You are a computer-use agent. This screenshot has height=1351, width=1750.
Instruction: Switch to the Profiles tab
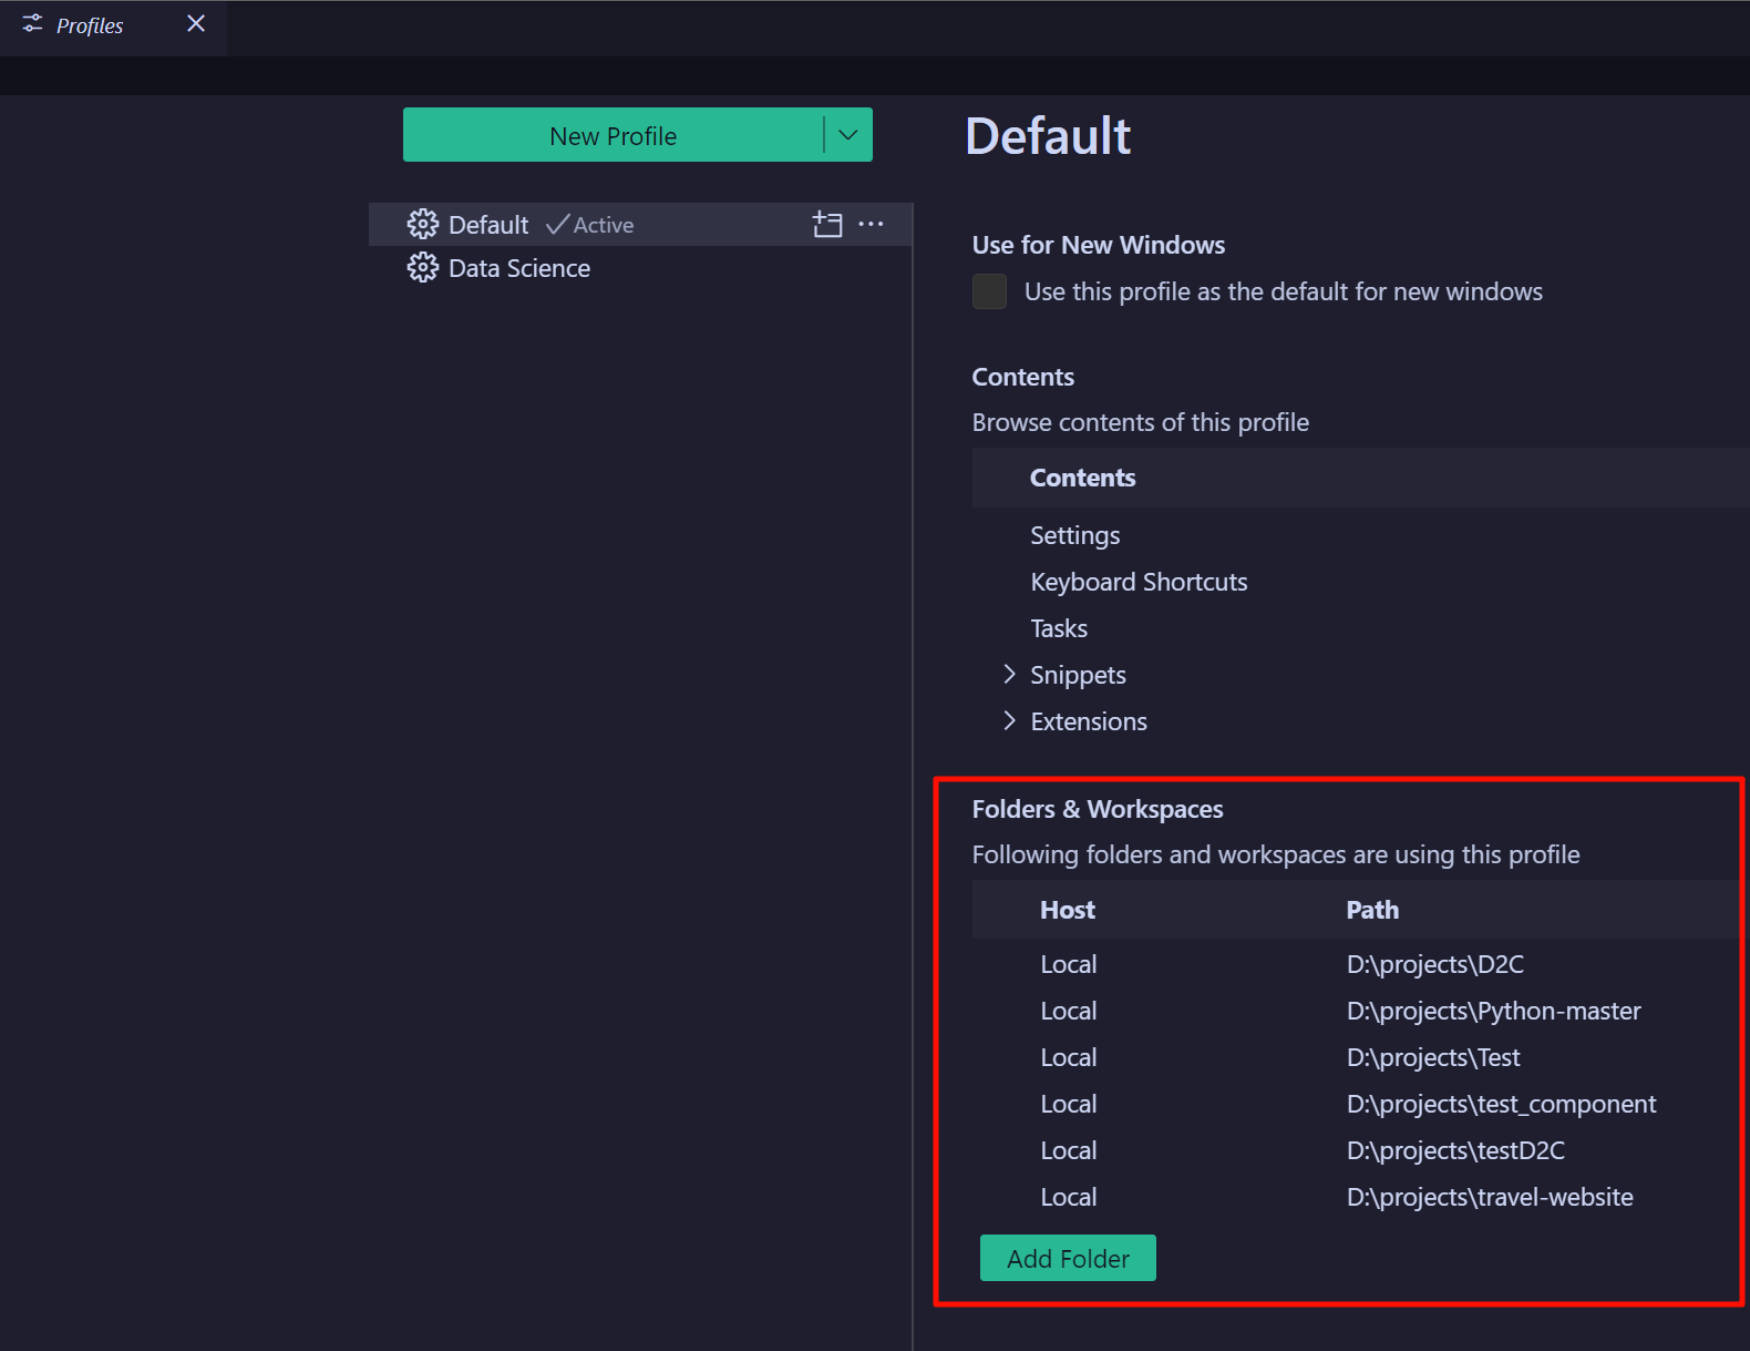[90, 24]
